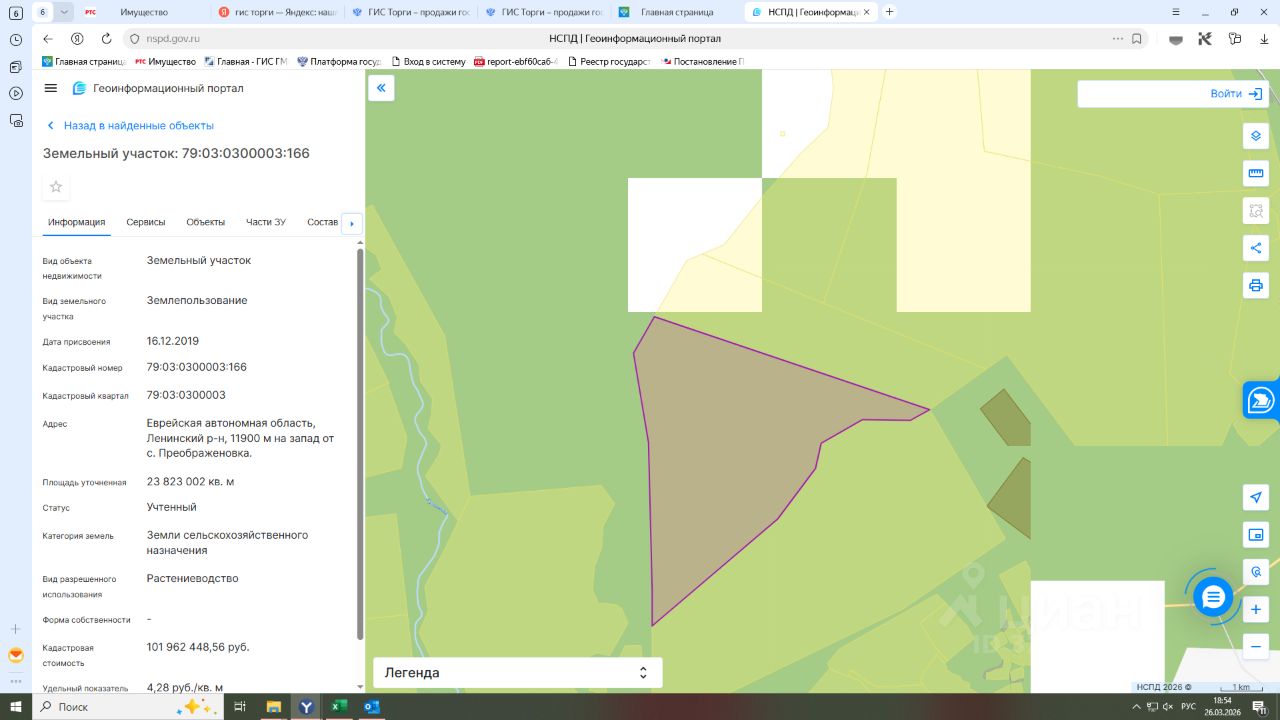Open File Explorer from the taskbar

coord(273,707)
